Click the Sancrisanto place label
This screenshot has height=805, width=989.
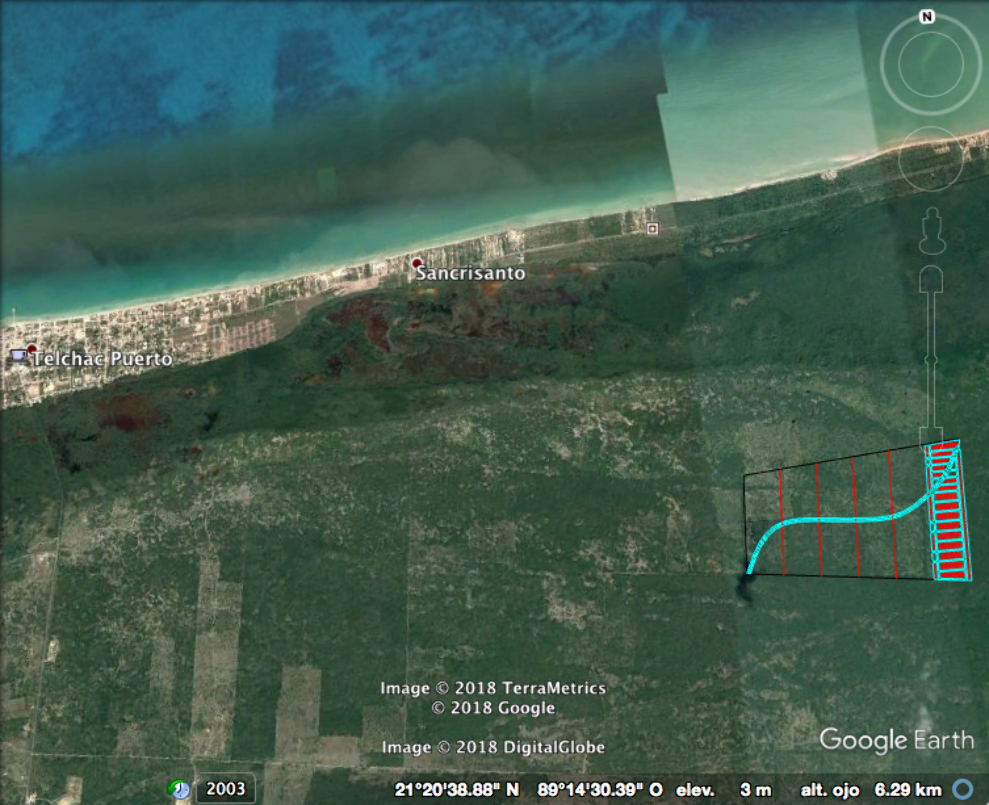click(470, 274)
